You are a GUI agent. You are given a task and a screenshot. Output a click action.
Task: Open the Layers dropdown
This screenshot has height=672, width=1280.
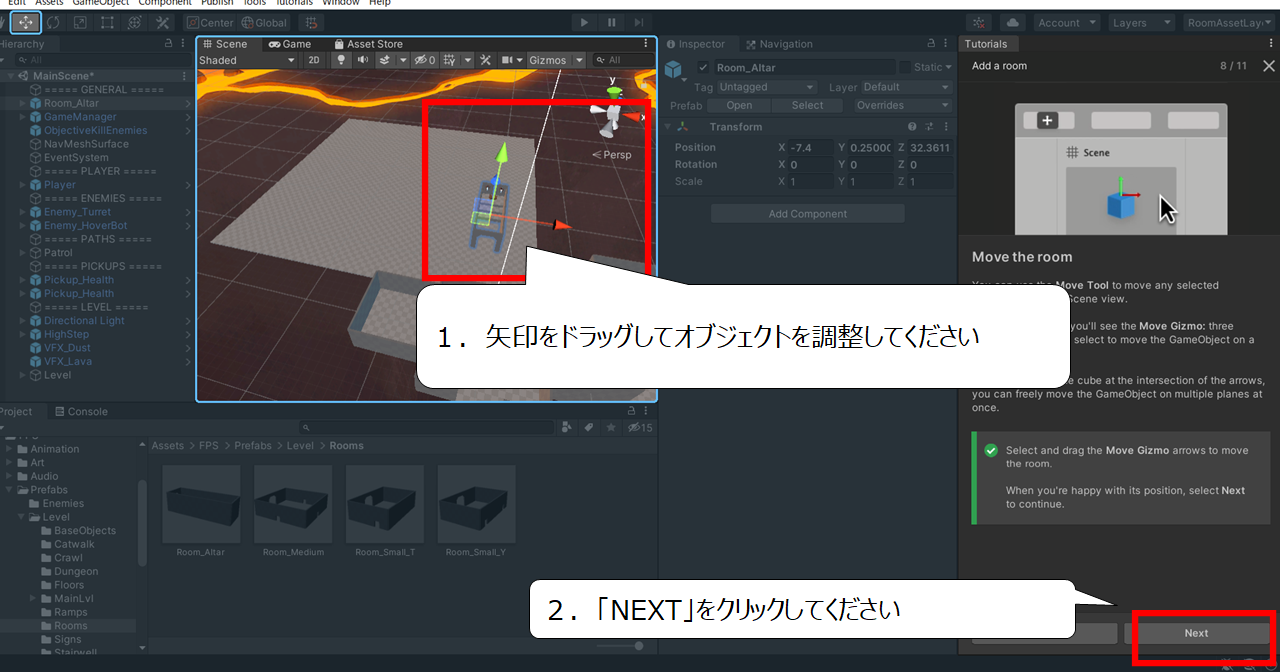tap(1141, 22)
